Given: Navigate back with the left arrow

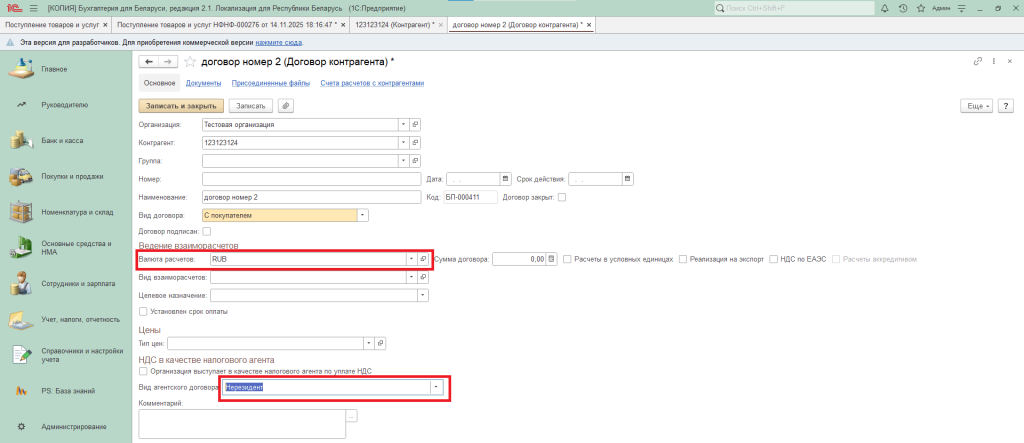Looking at the screenshot, I should [149, 62].
